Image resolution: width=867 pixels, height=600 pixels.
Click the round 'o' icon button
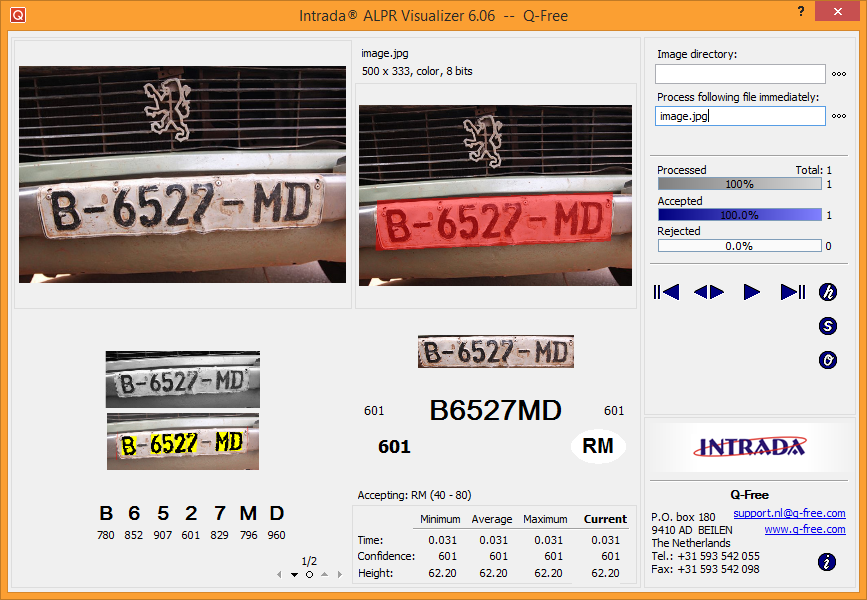(x=828, y=361)
